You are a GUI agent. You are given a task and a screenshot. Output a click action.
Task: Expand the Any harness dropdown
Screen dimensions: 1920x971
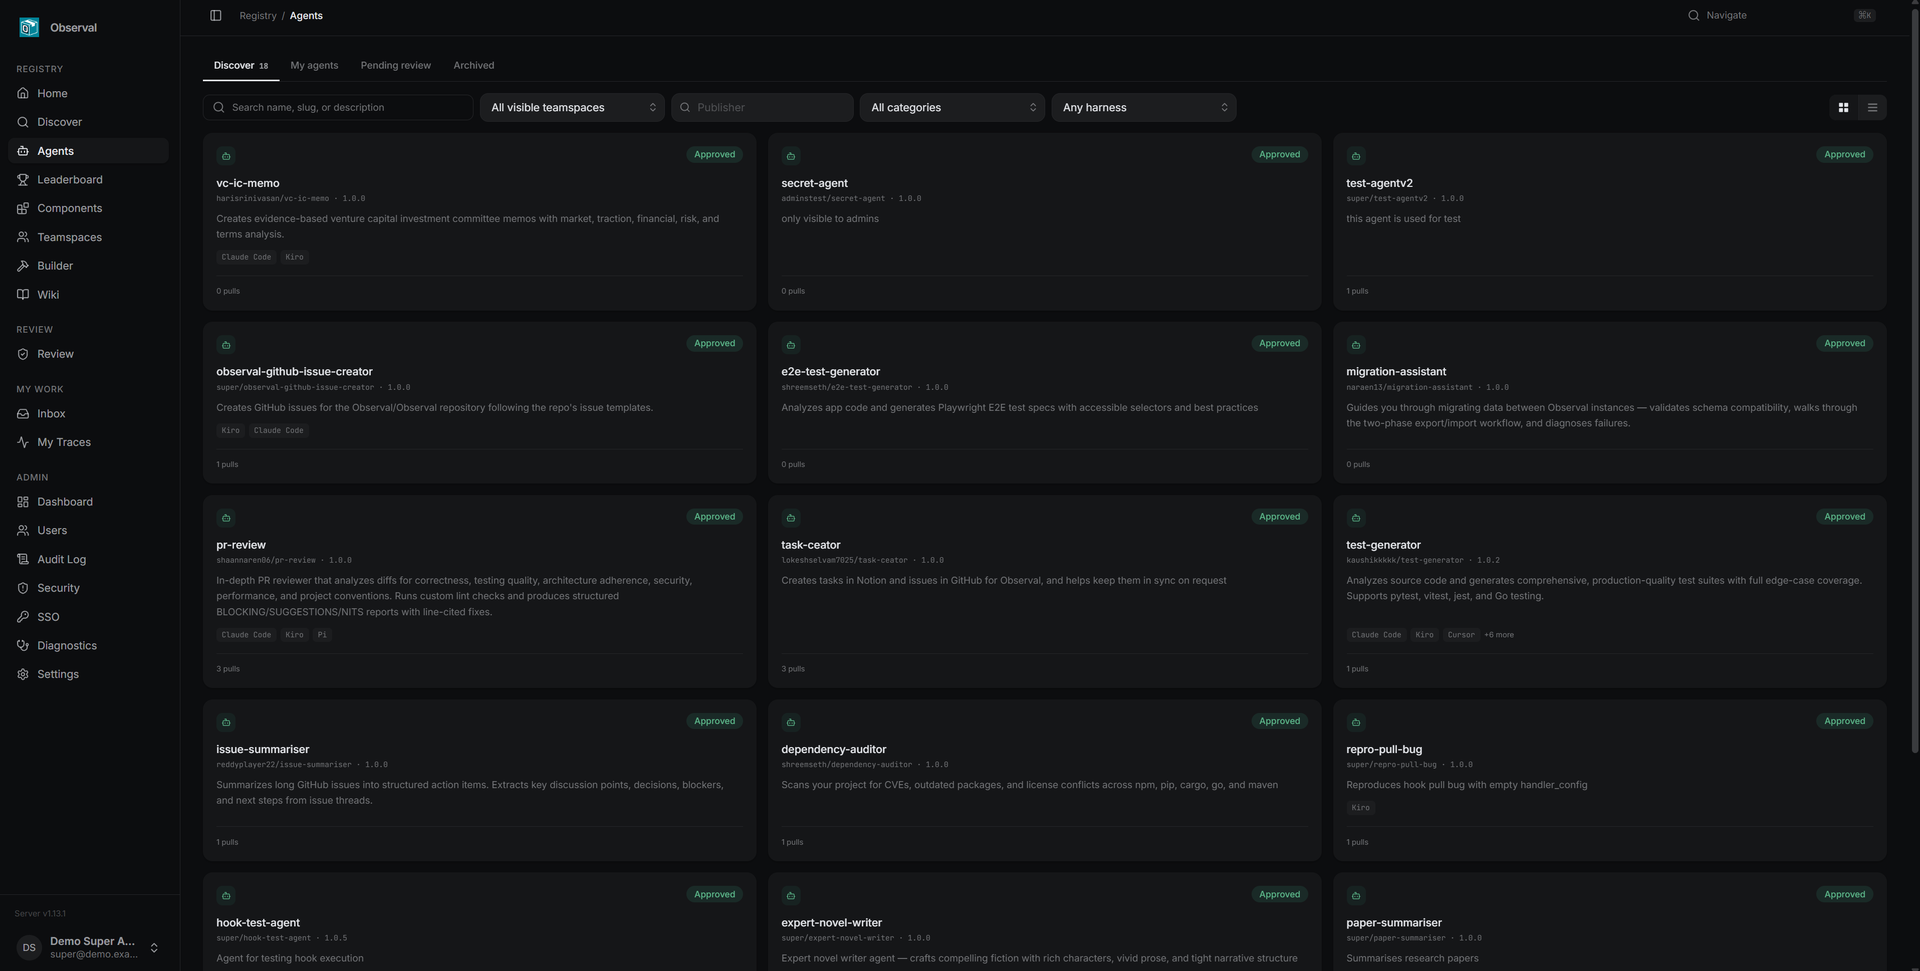[x=1144, y=107]
